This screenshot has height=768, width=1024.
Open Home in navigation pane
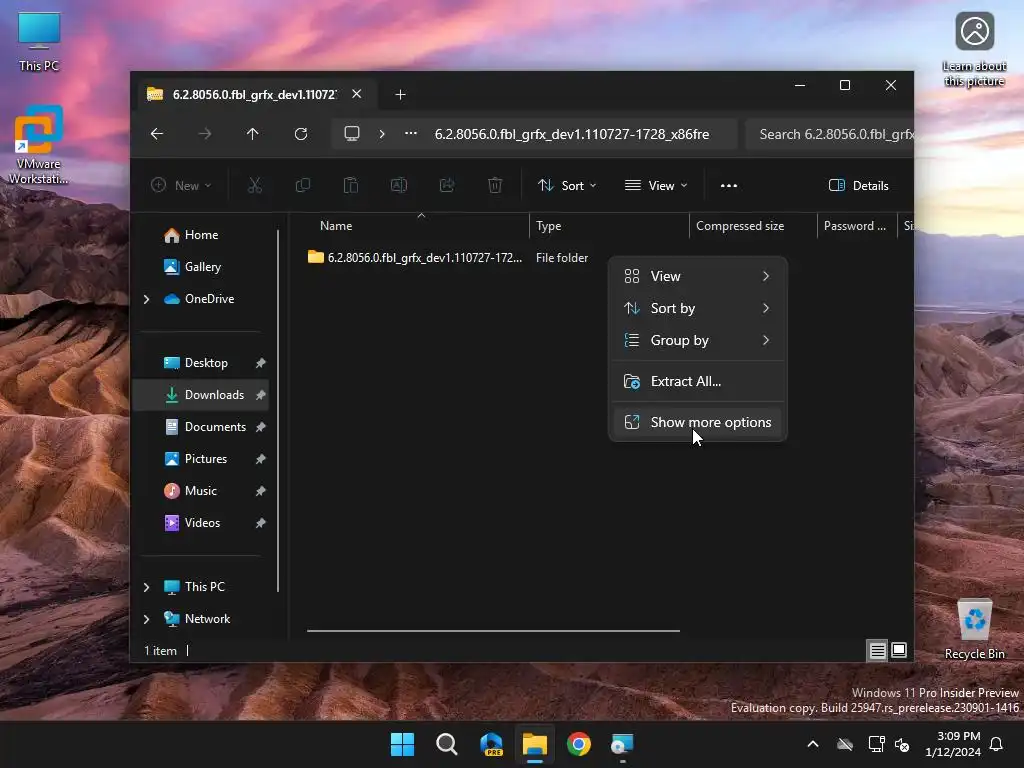(x=201, y=235)
